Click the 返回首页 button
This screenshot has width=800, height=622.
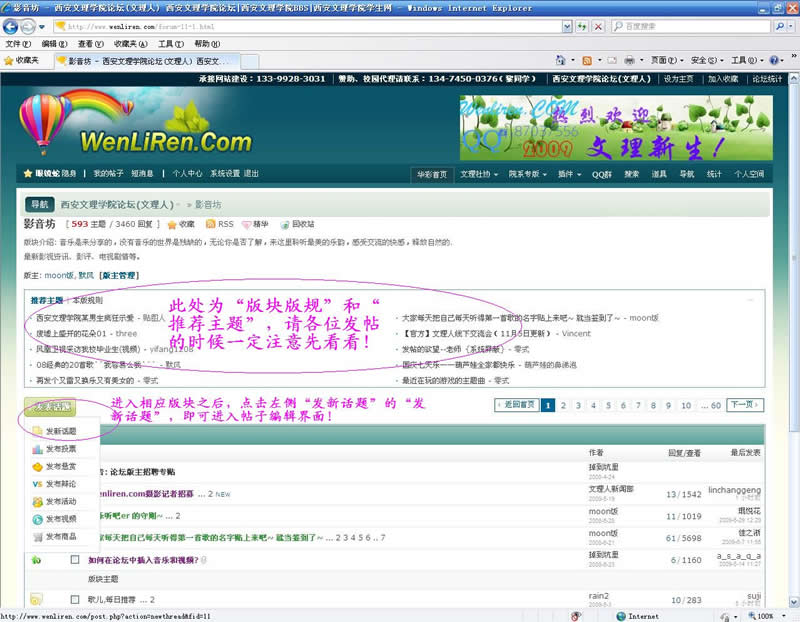(516, 405)
